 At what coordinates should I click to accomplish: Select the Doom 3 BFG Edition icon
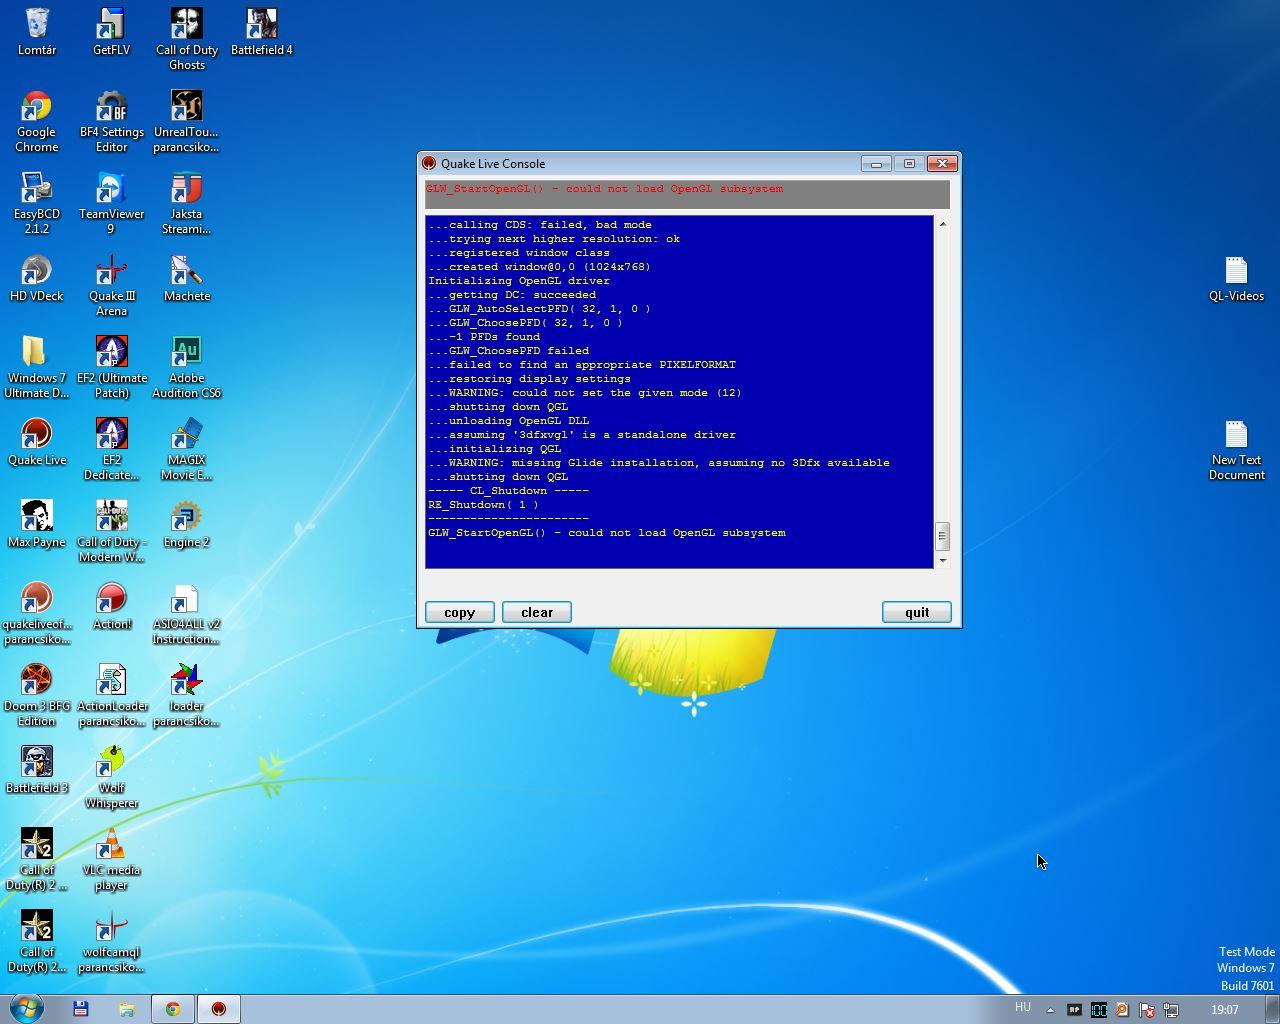[37, 696]
